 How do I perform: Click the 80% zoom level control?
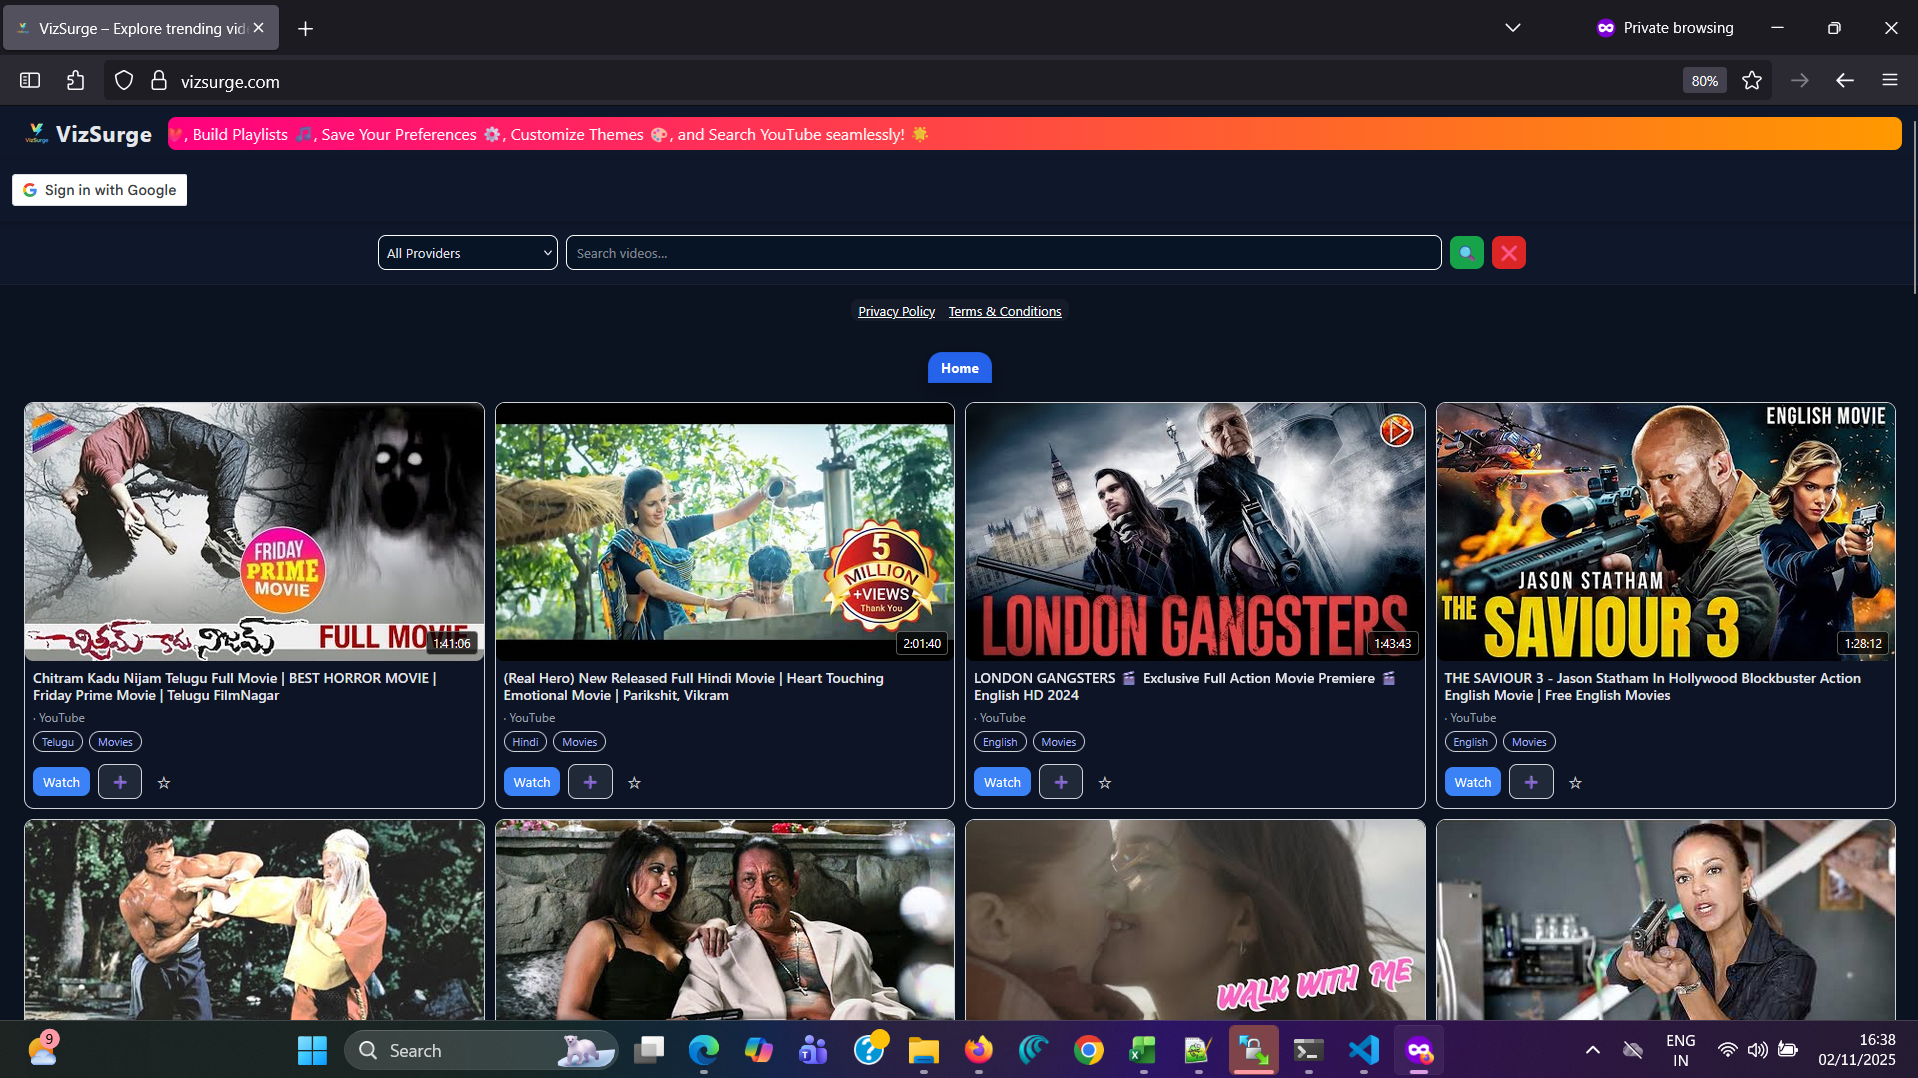point(1703,80)
